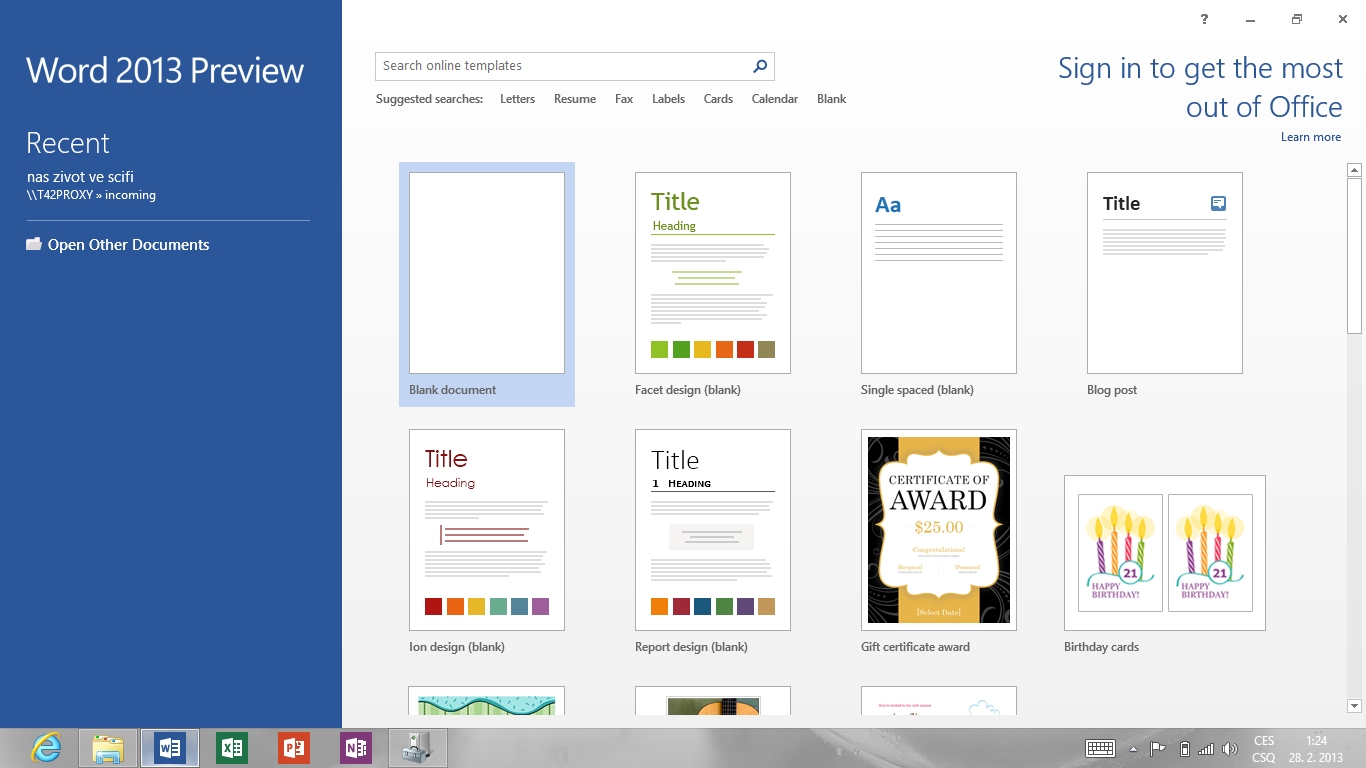This screenshot has width=1366, height=768.
Task: Open the Action Center flag icon
Action: point(1158,748)
